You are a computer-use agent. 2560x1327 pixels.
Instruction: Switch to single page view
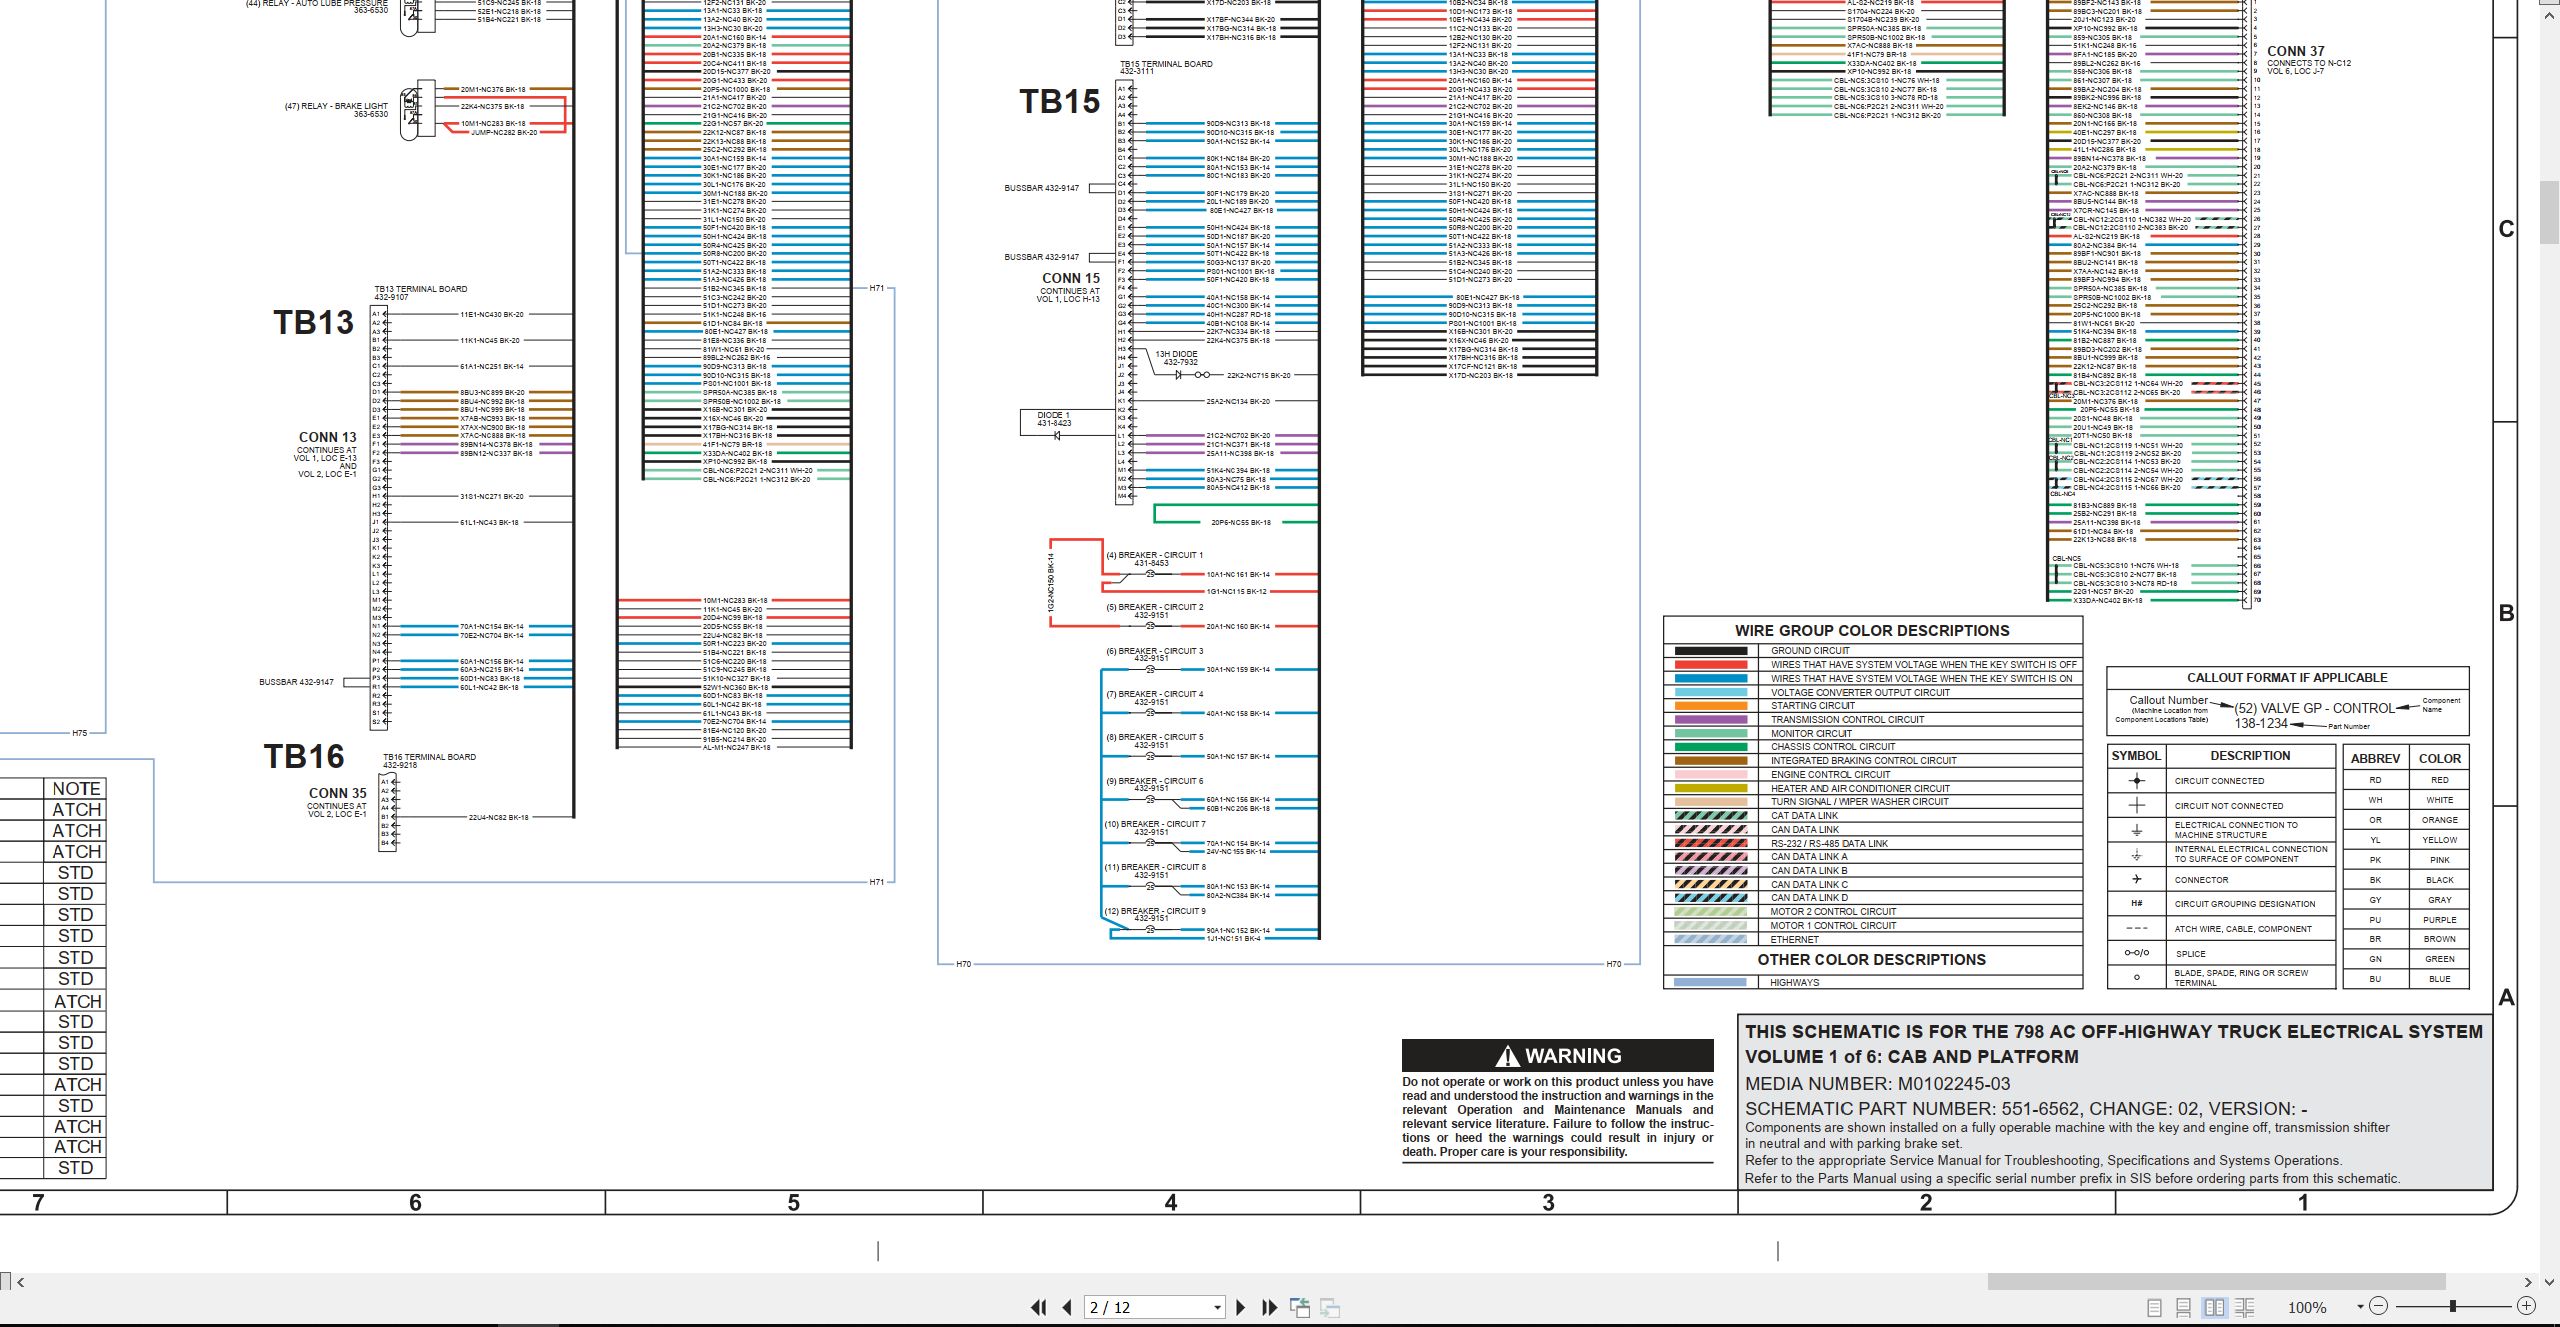pyautogui.click(x=2154, y=1307)
